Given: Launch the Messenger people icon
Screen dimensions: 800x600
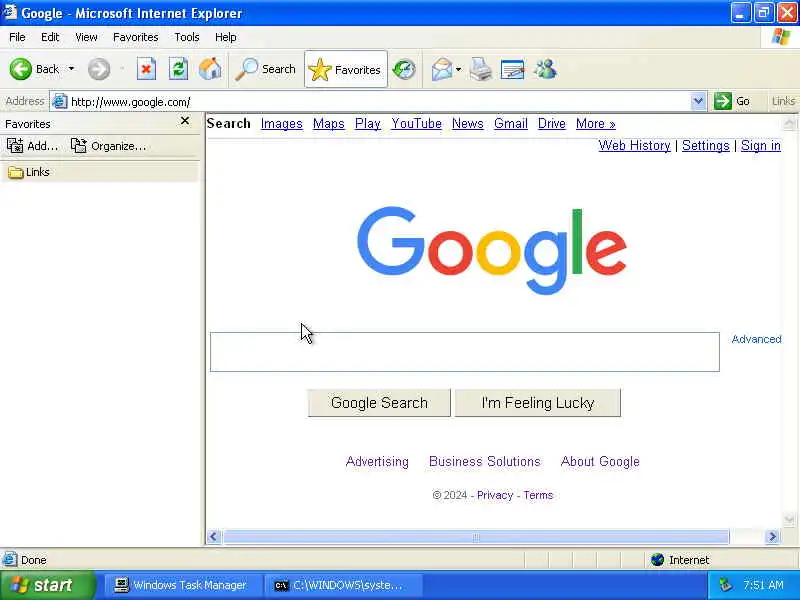Looking at the screenshot, I should [x=545, y=69].
